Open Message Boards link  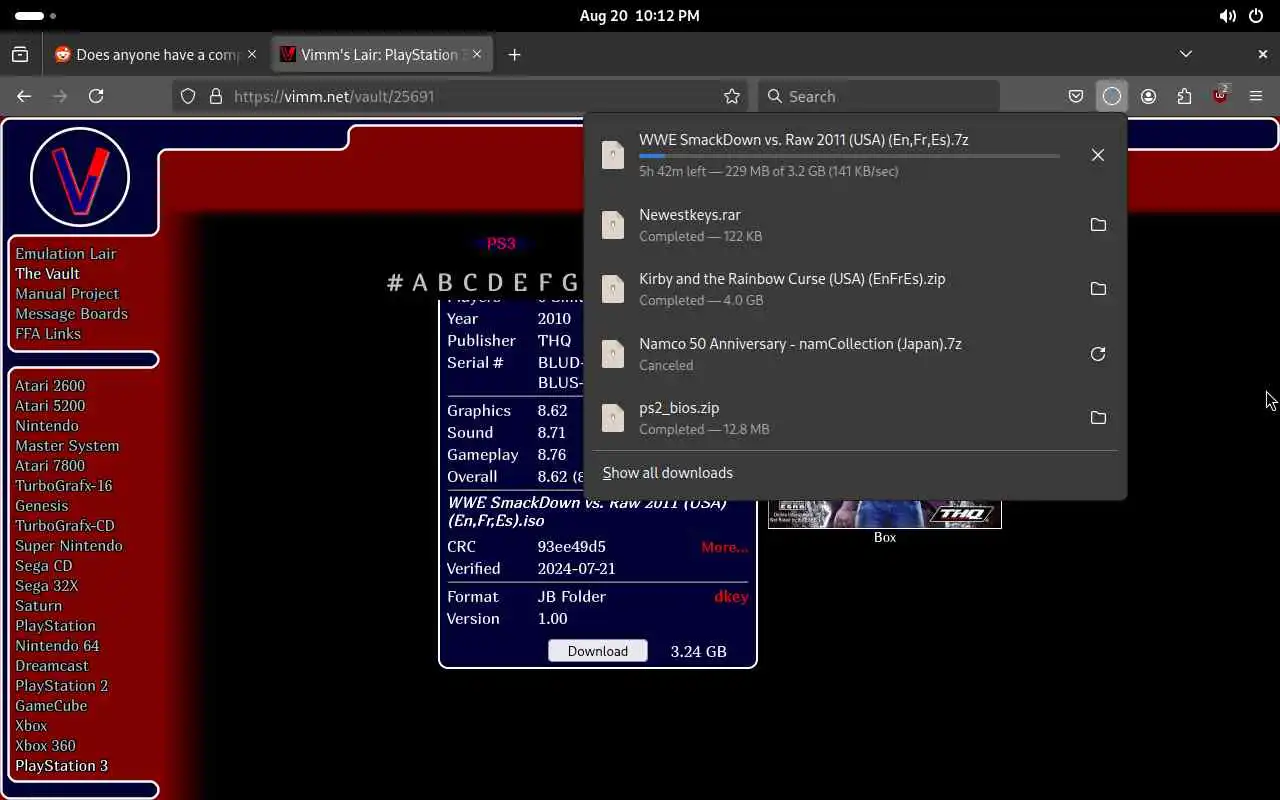click(x=71, y=314)
